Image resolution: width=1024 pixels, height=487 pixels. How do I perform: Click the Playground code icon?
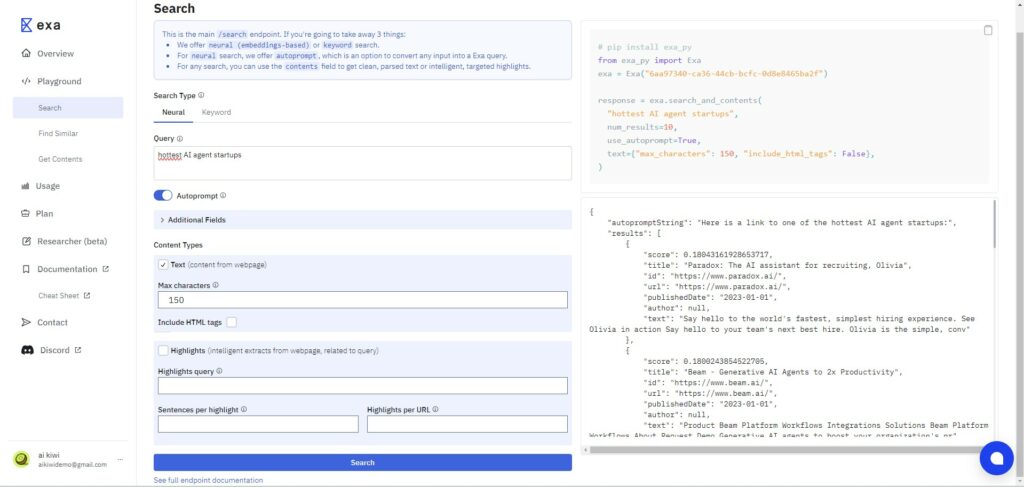pos(25,81)
